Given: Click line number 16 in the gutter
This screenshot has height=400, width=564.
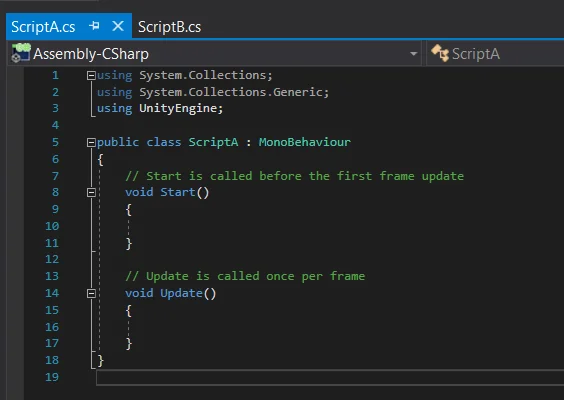Looking at the screenshot, I should [52, 327].
